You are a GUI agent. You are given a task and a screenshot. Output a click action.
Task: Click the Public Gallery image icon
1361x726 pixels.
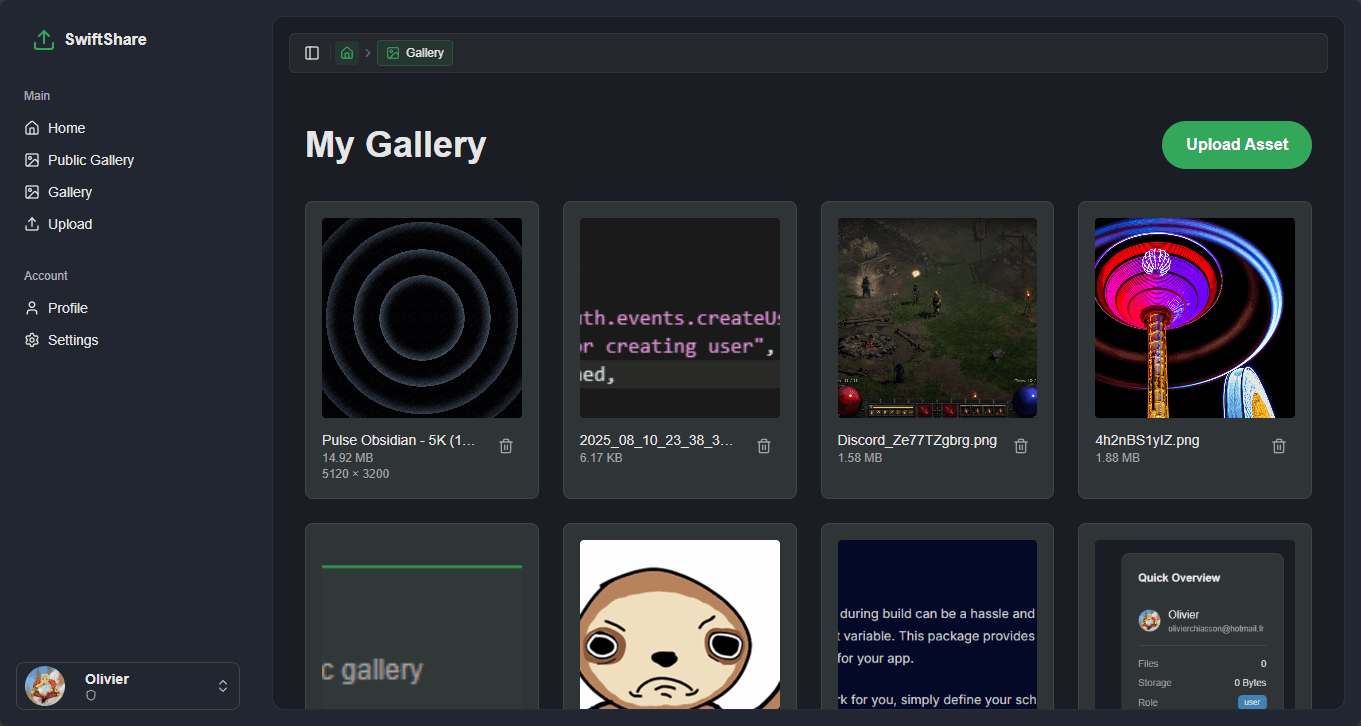32,160
